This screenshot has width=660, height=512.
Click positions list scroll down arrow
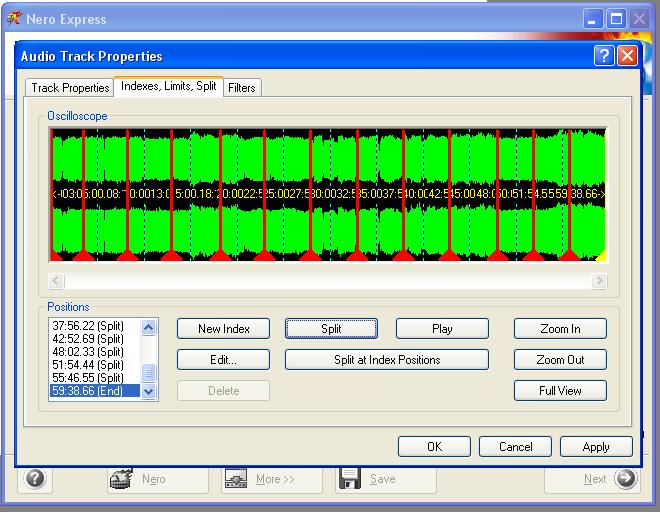click(x=149, y=391)
